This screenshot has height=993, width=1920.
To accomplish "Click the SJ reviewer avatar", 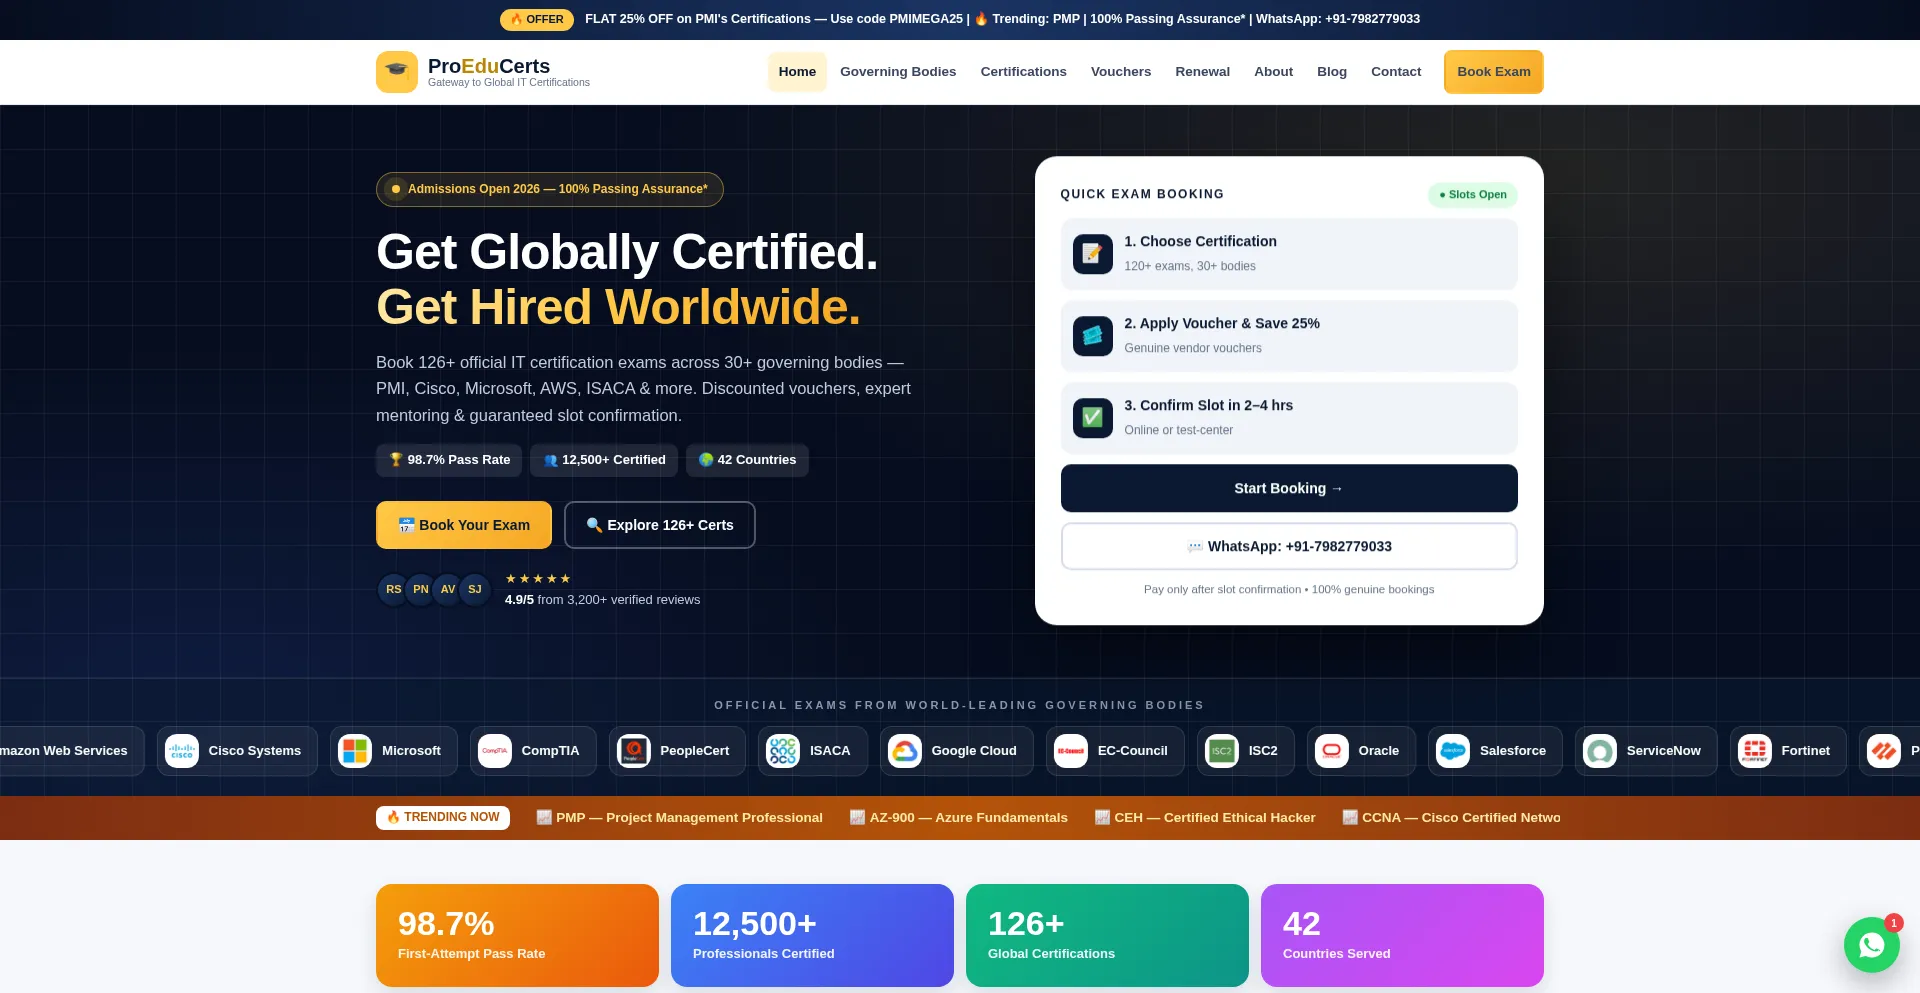I will pos(475,590).
